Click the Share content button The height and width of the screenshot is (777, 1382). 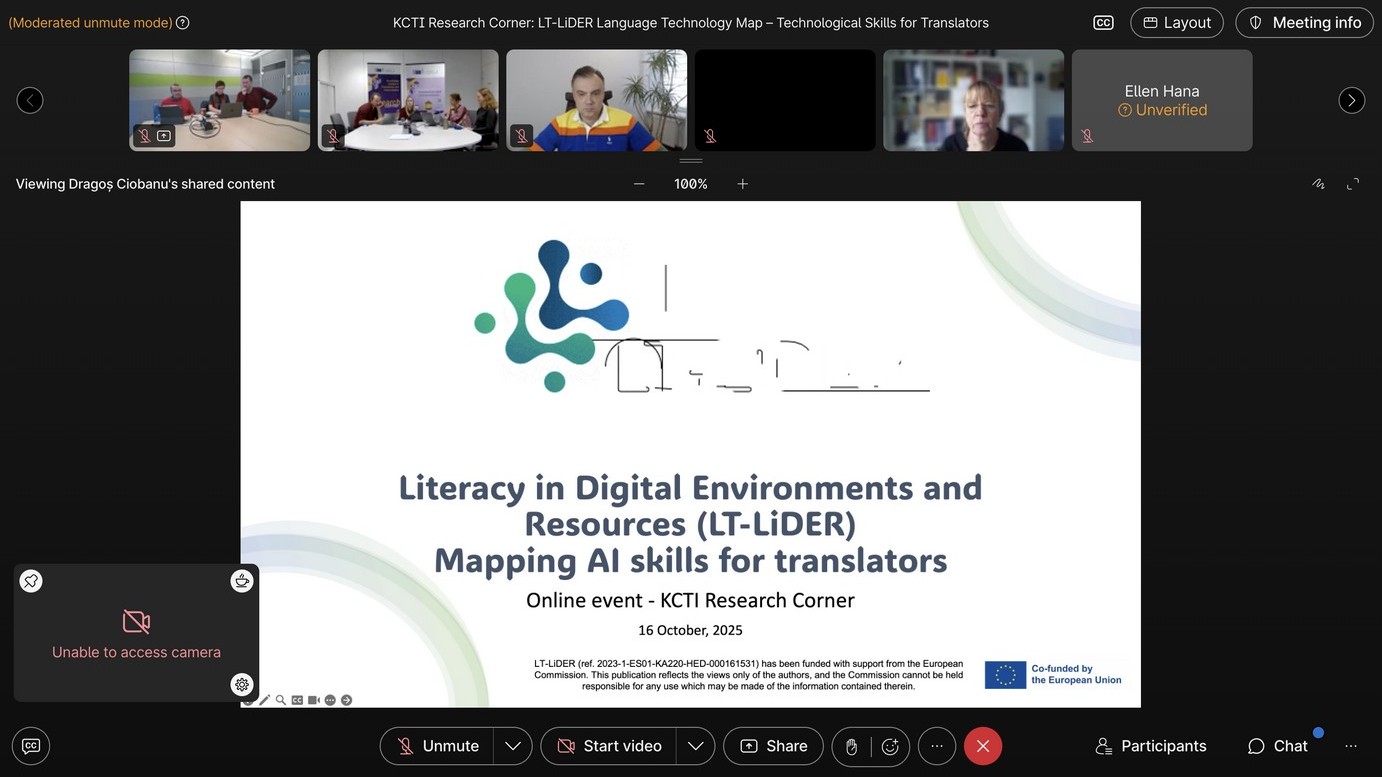pyautogui.click(x=773, y=746)
